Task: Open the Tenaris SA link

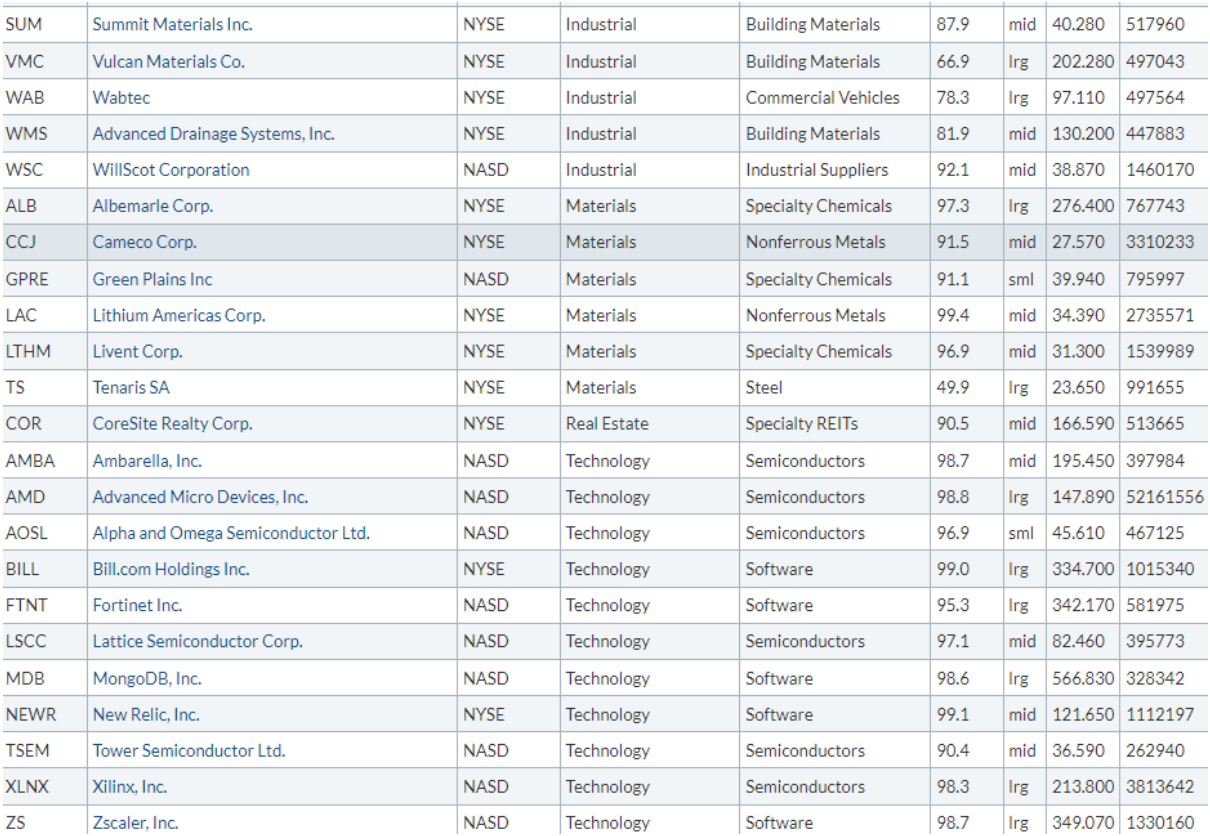Action: (132, 388)
